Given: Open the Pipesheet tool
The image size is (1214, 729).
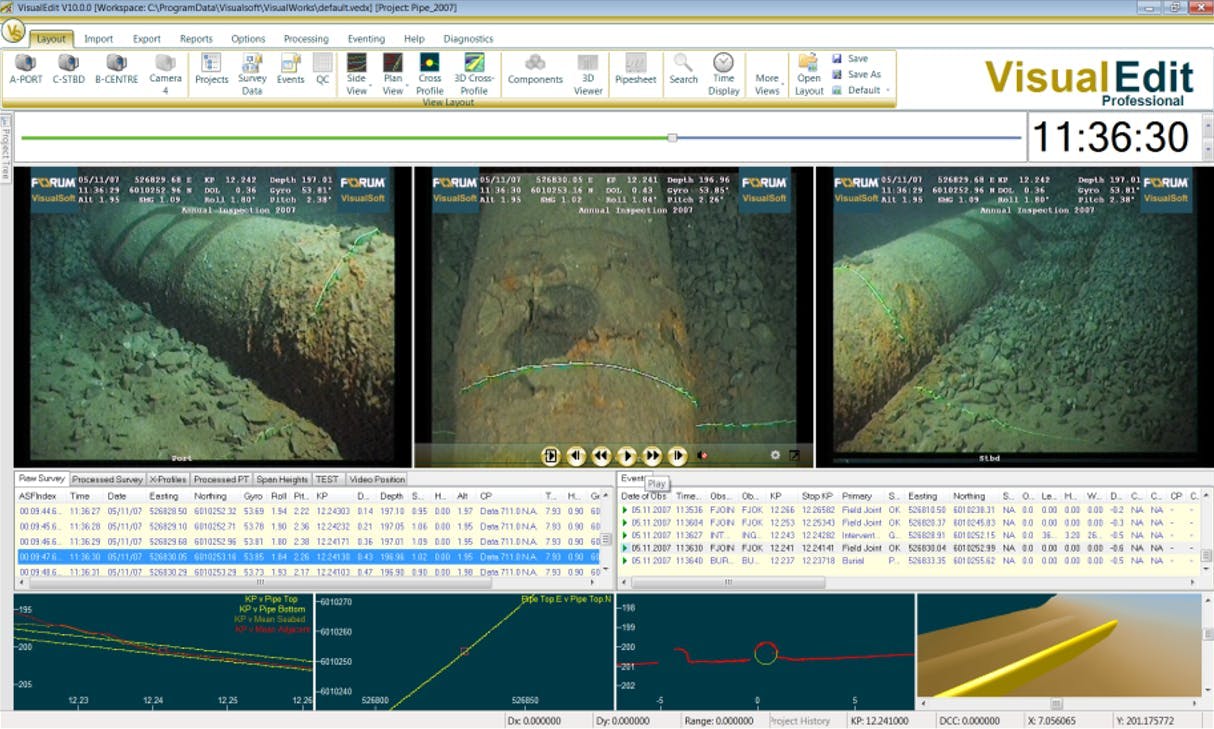Looking at the screenshot, I should click(635, 72).
